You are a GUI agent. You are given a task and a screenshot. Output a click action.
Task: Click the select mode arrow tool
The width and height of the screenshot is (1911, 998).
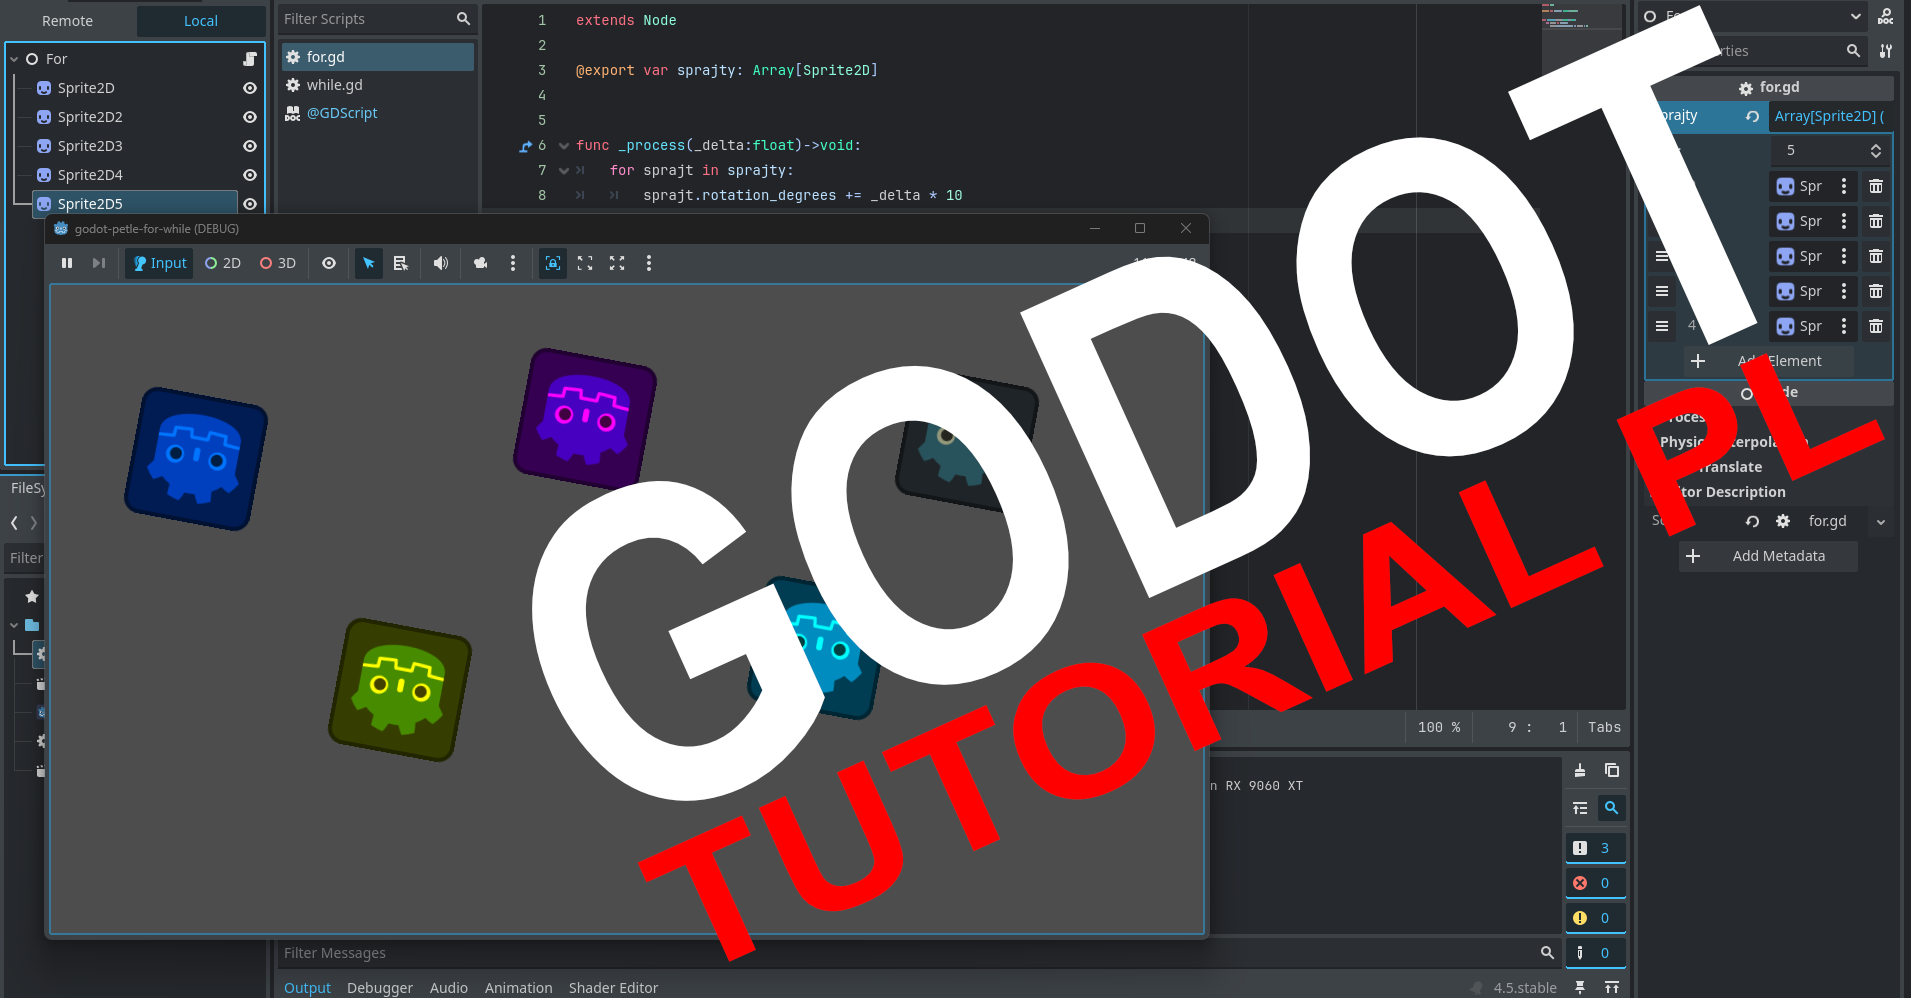(x=369, y=263)
